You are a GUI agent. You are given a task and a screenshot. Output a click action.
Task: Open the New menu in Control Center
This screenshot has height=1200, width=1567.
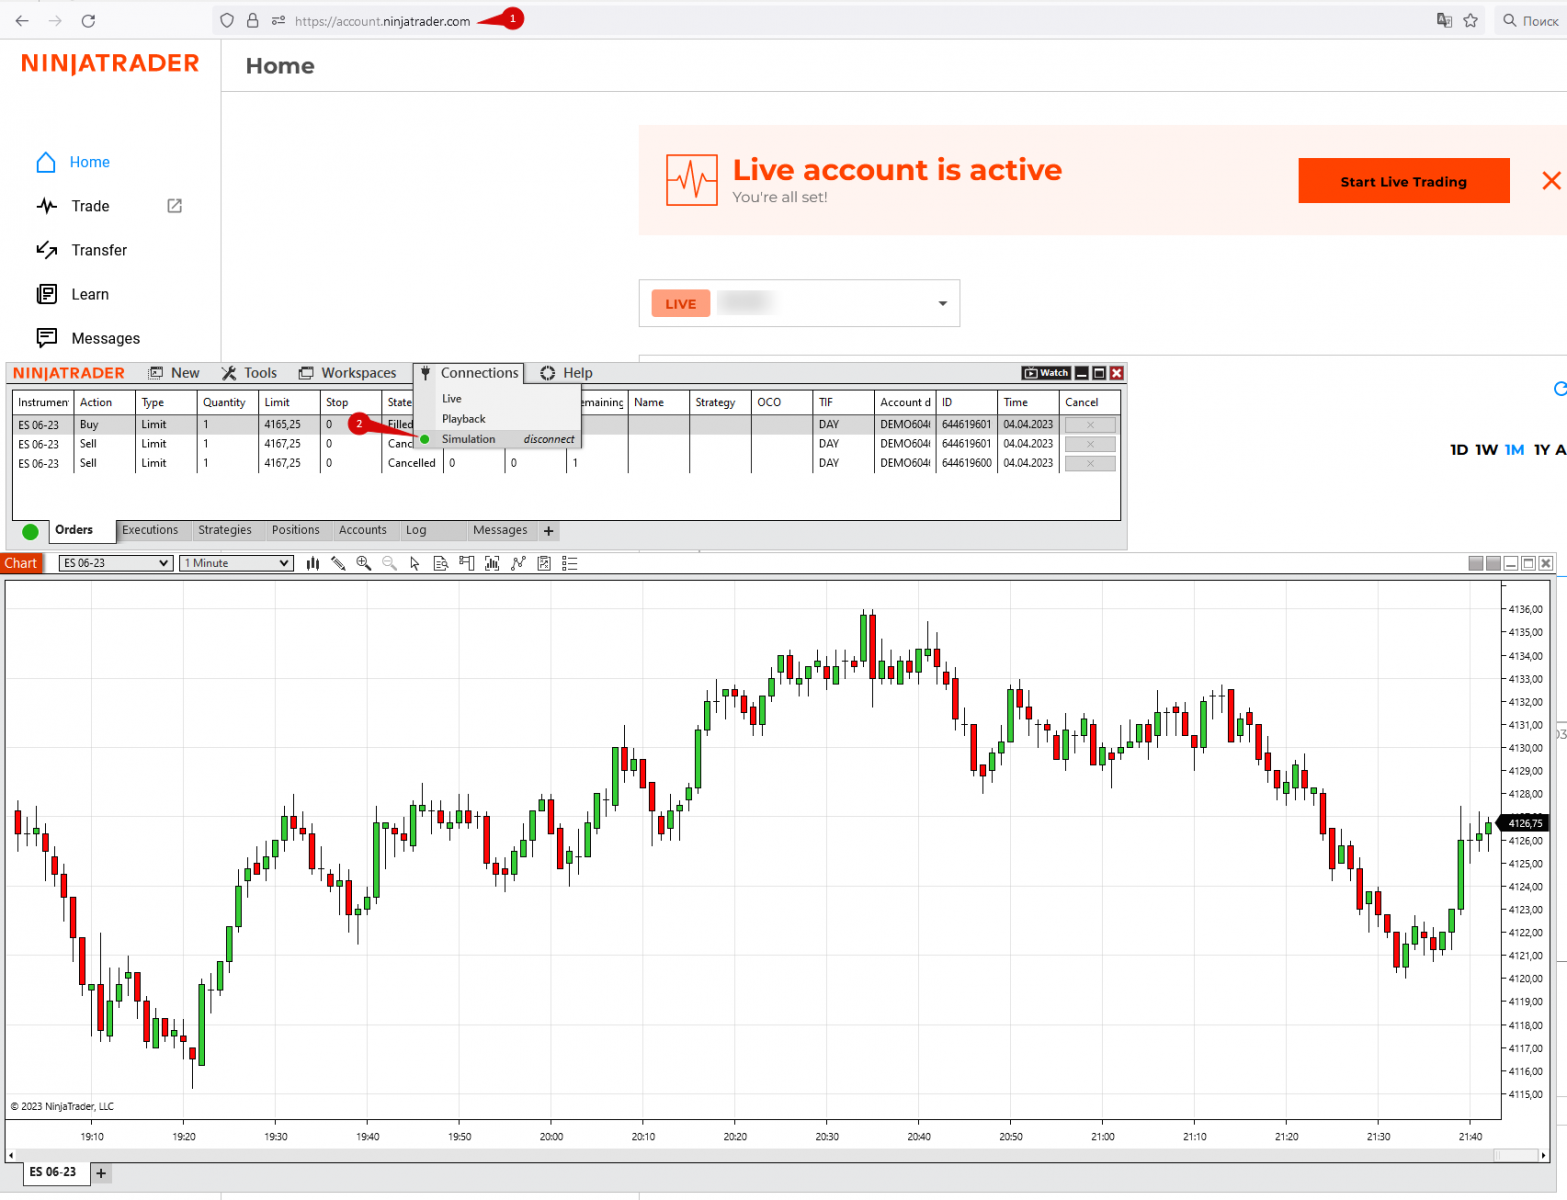174,373
